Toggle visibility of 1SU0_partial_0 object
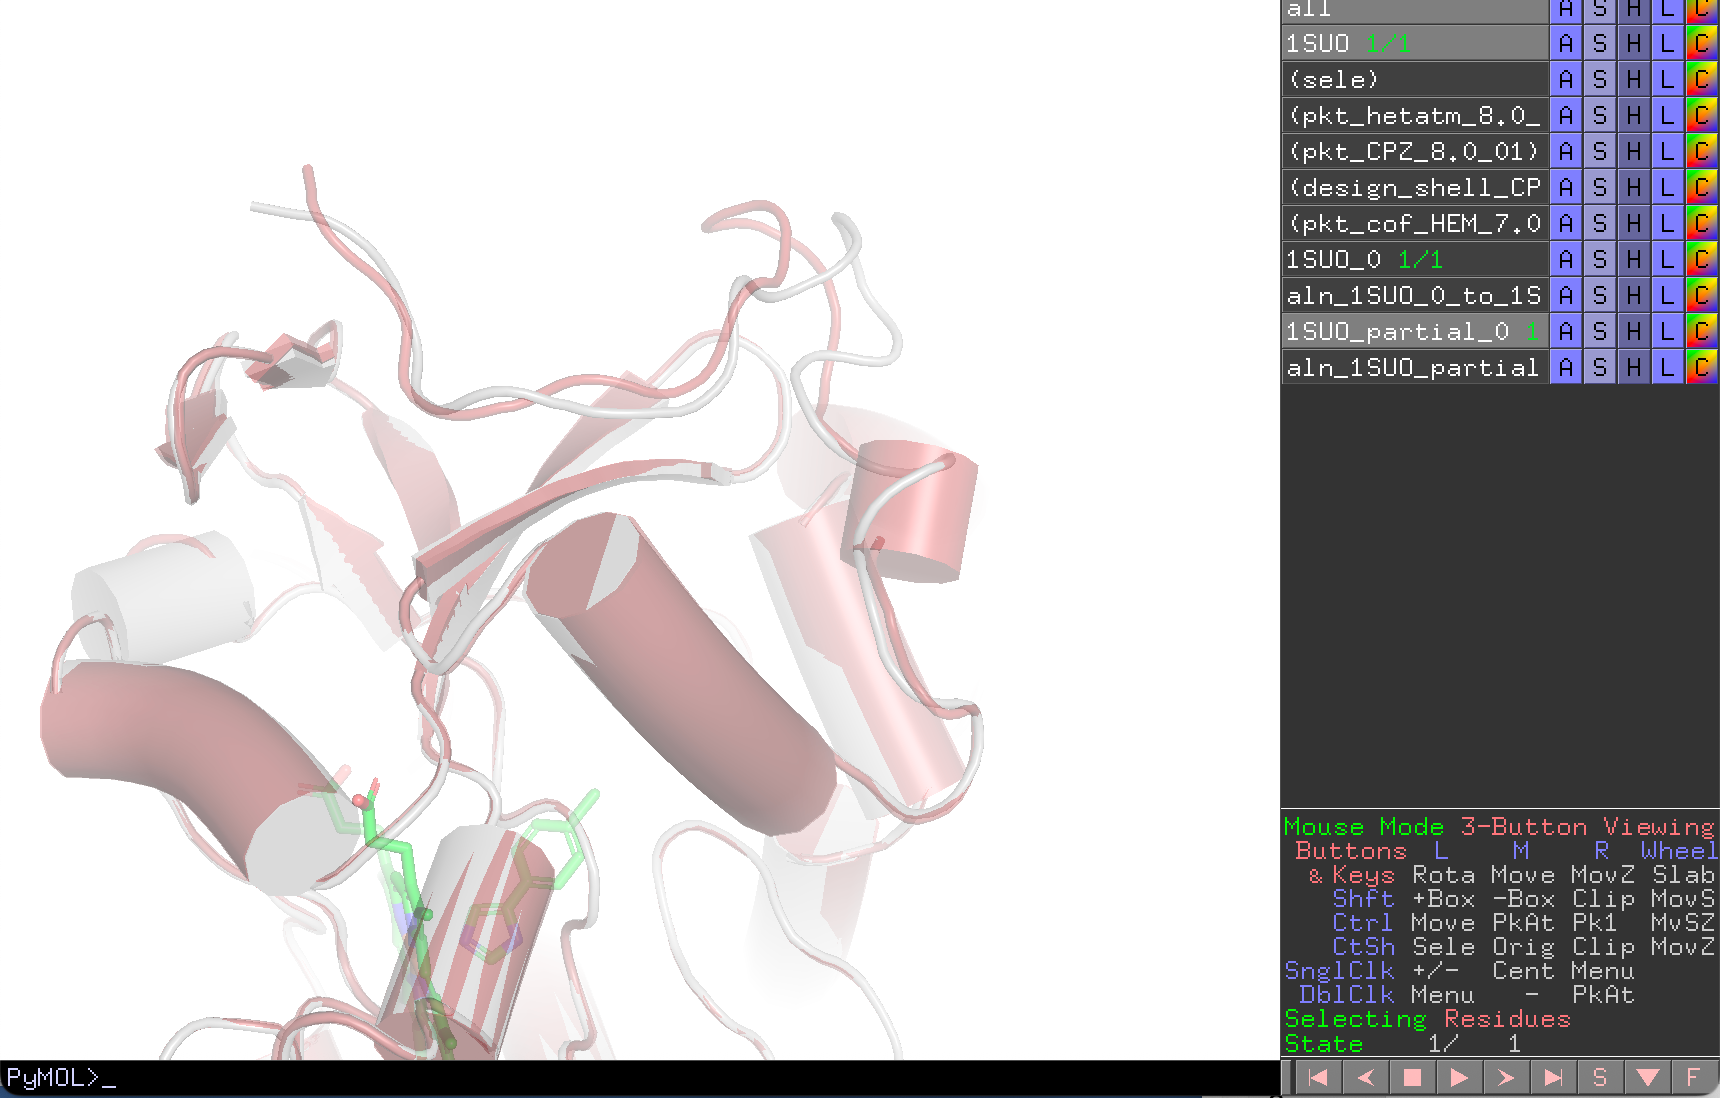Viewport: 1720px width, 1098px height. pos(1415,331)
